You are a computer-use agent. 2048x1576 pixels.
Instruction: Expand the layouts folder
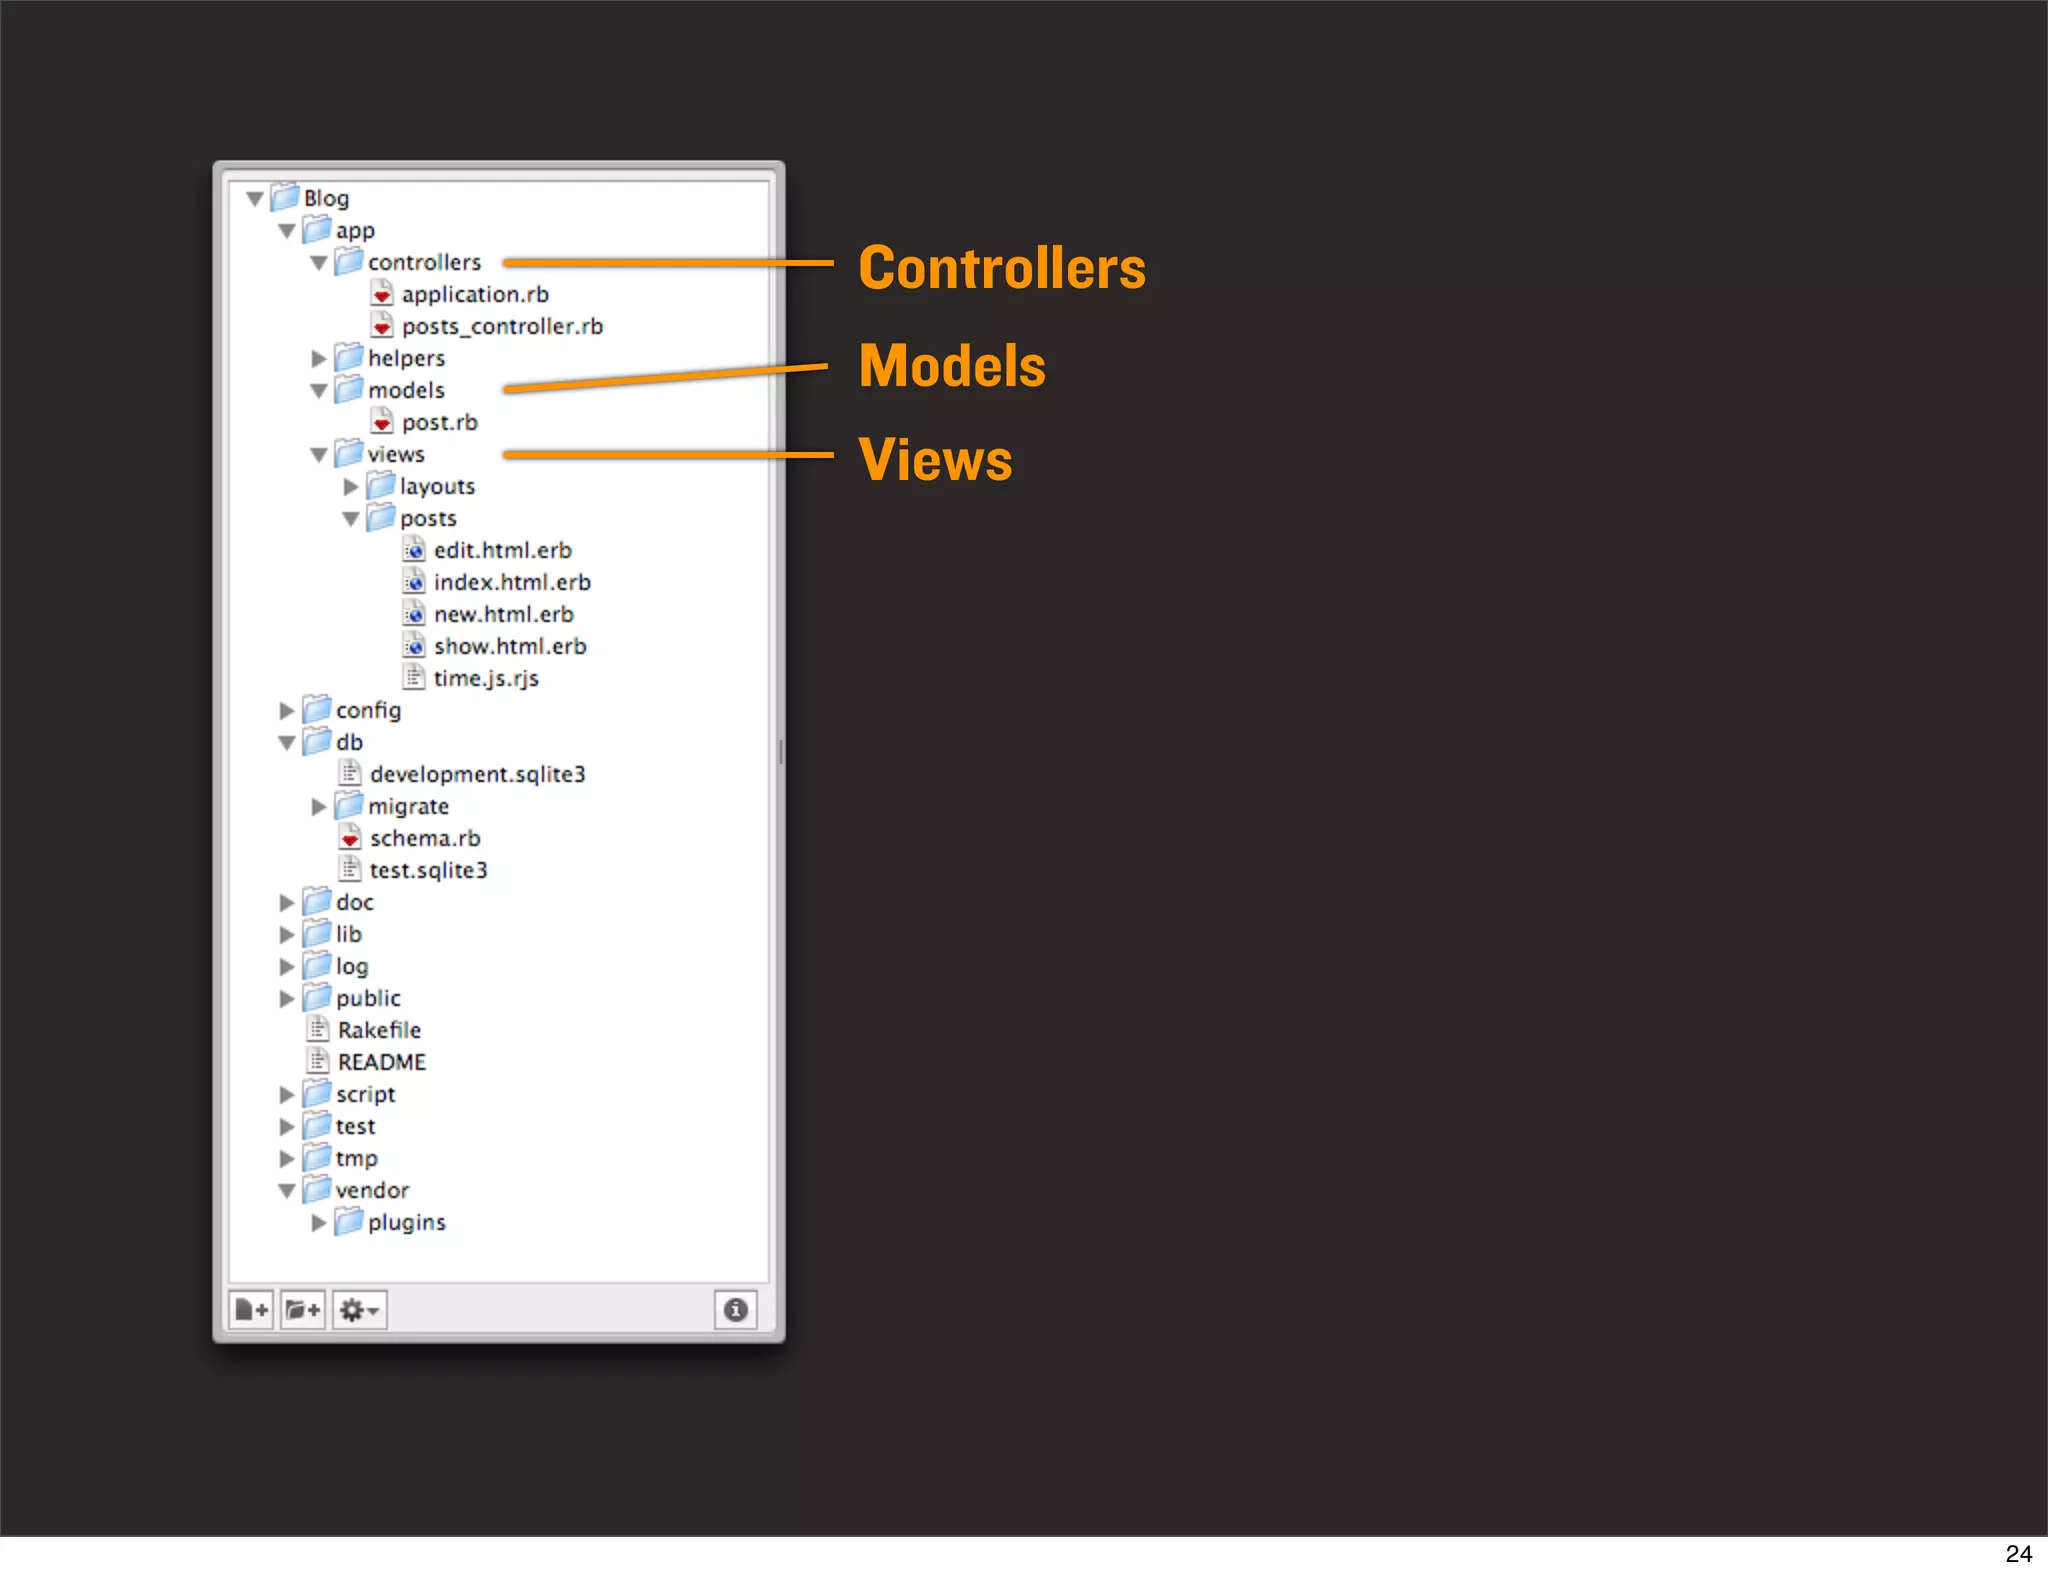point(351,487)
